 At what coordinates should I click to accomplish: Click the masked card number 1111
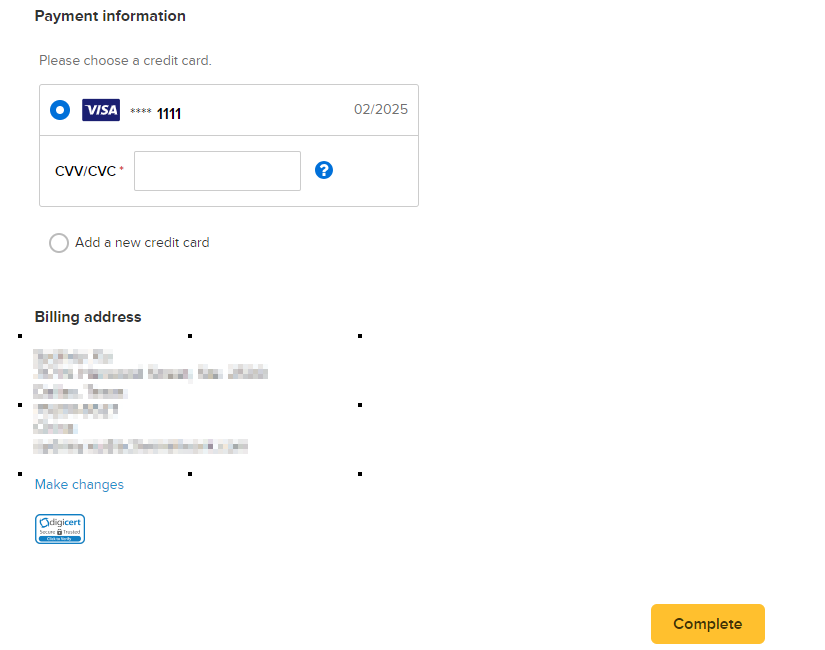[x=156, y=112]
